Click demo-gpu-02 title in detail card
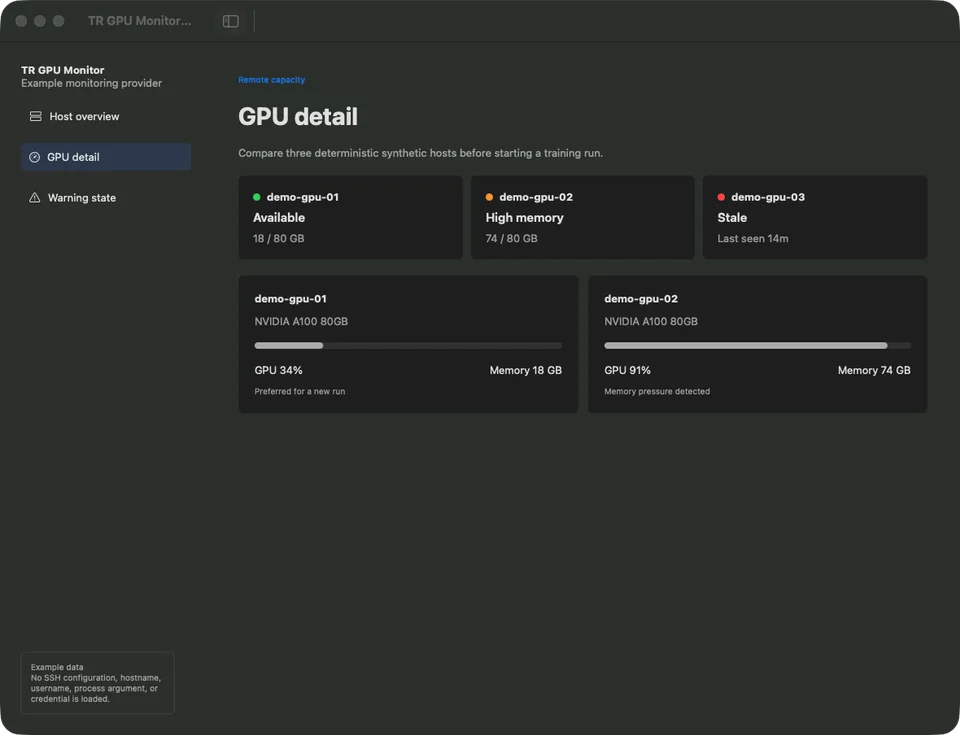The height and width of the screenshot is (735, 960). pos(641,299)
